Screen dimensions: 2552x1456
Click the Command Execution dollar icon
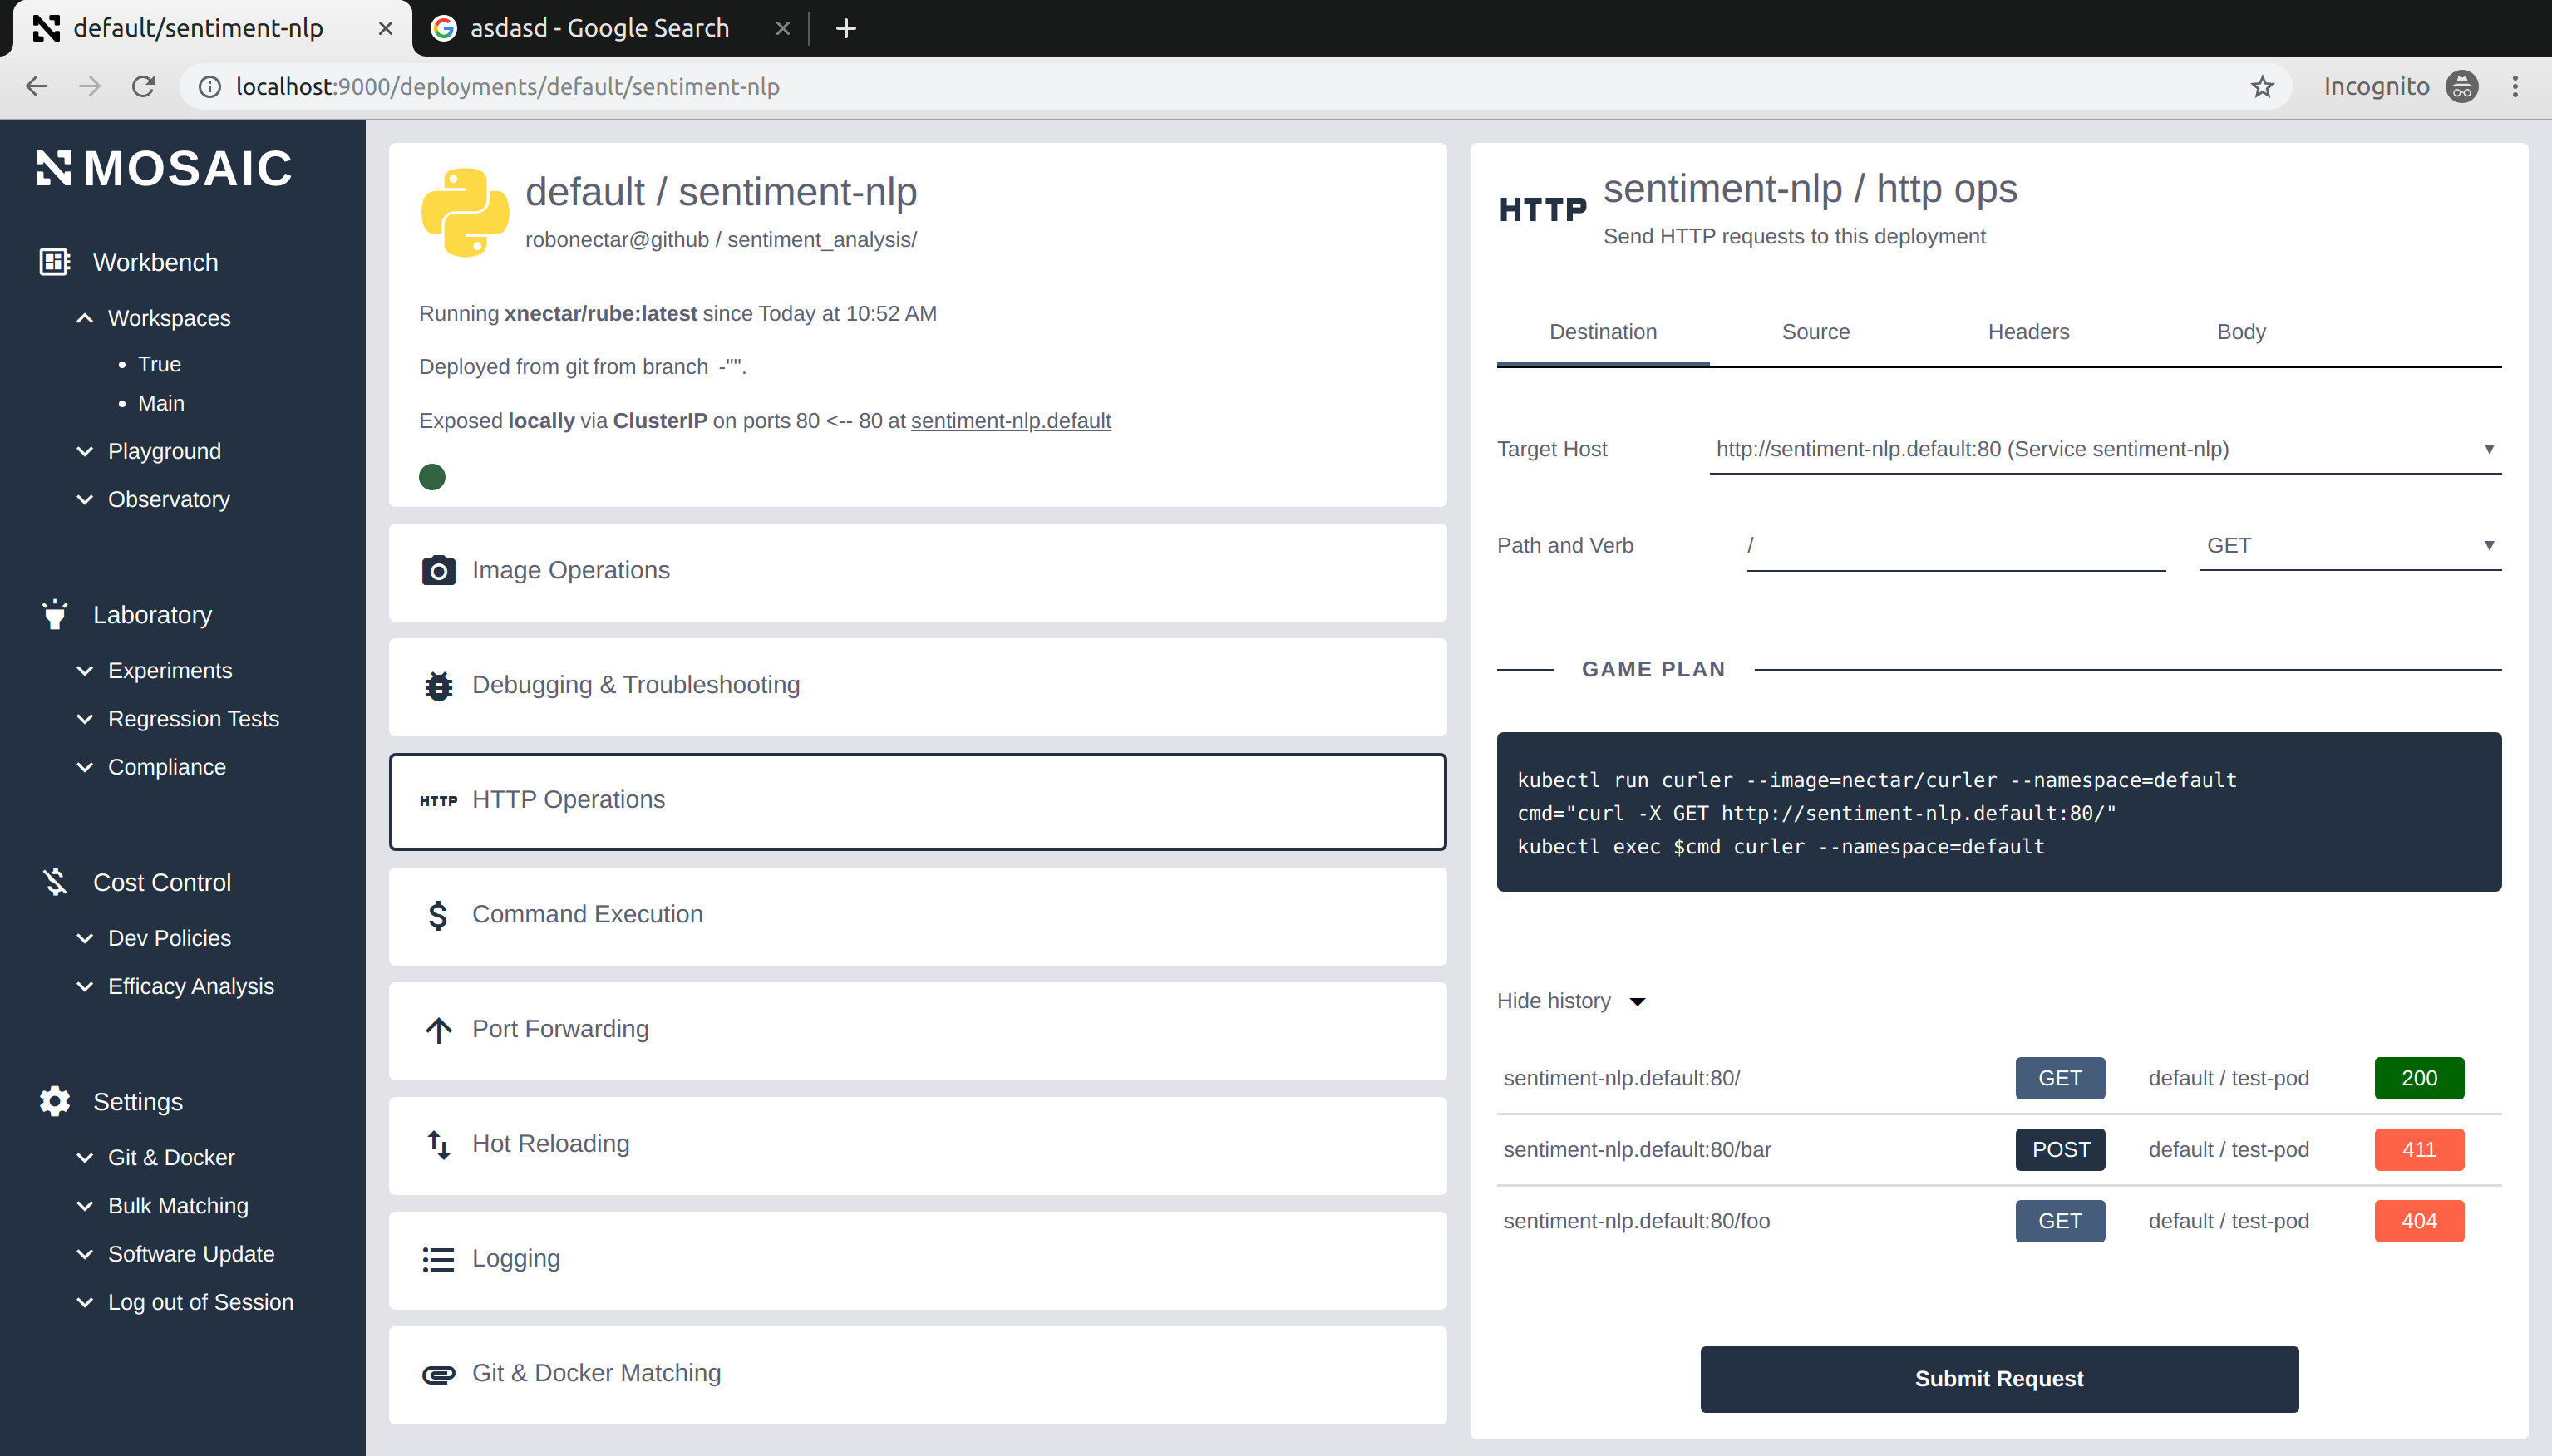[438, 915]
